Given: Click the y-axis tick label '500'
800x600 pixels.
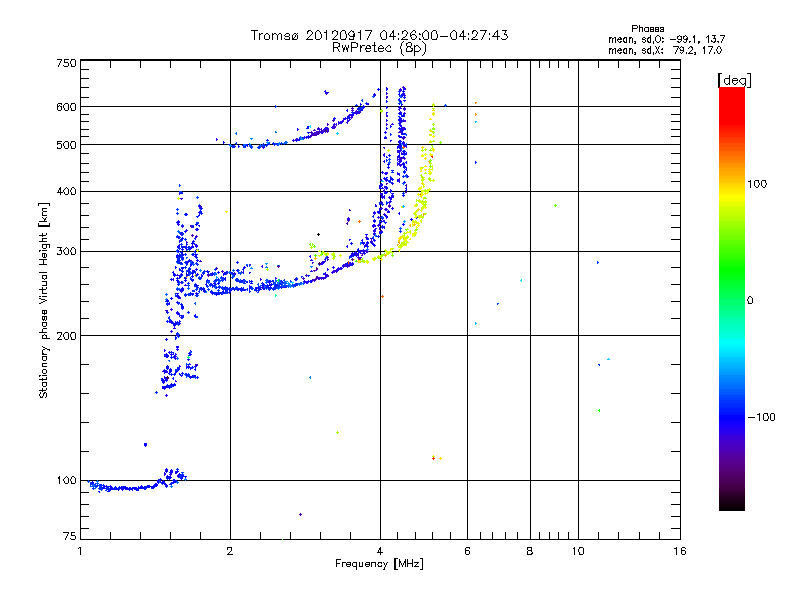Looking at the screenshot, I should (x=67, y=145).
